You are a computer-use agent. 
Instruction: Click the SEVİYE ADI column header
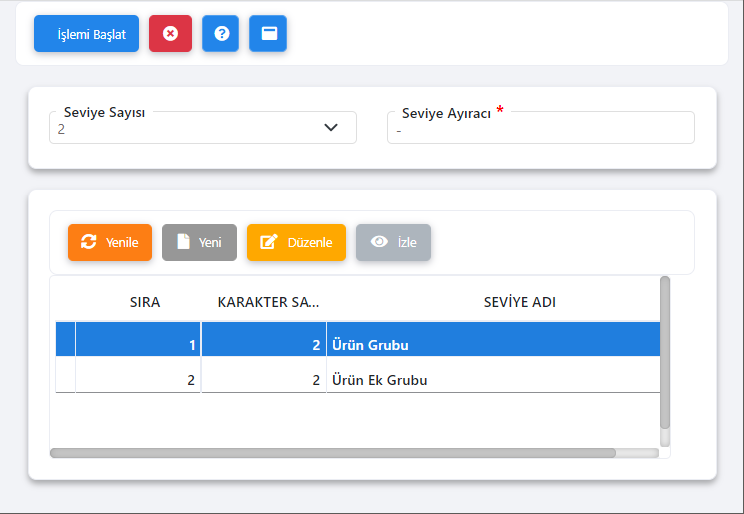pyautogui.click(x=520, y=302)
